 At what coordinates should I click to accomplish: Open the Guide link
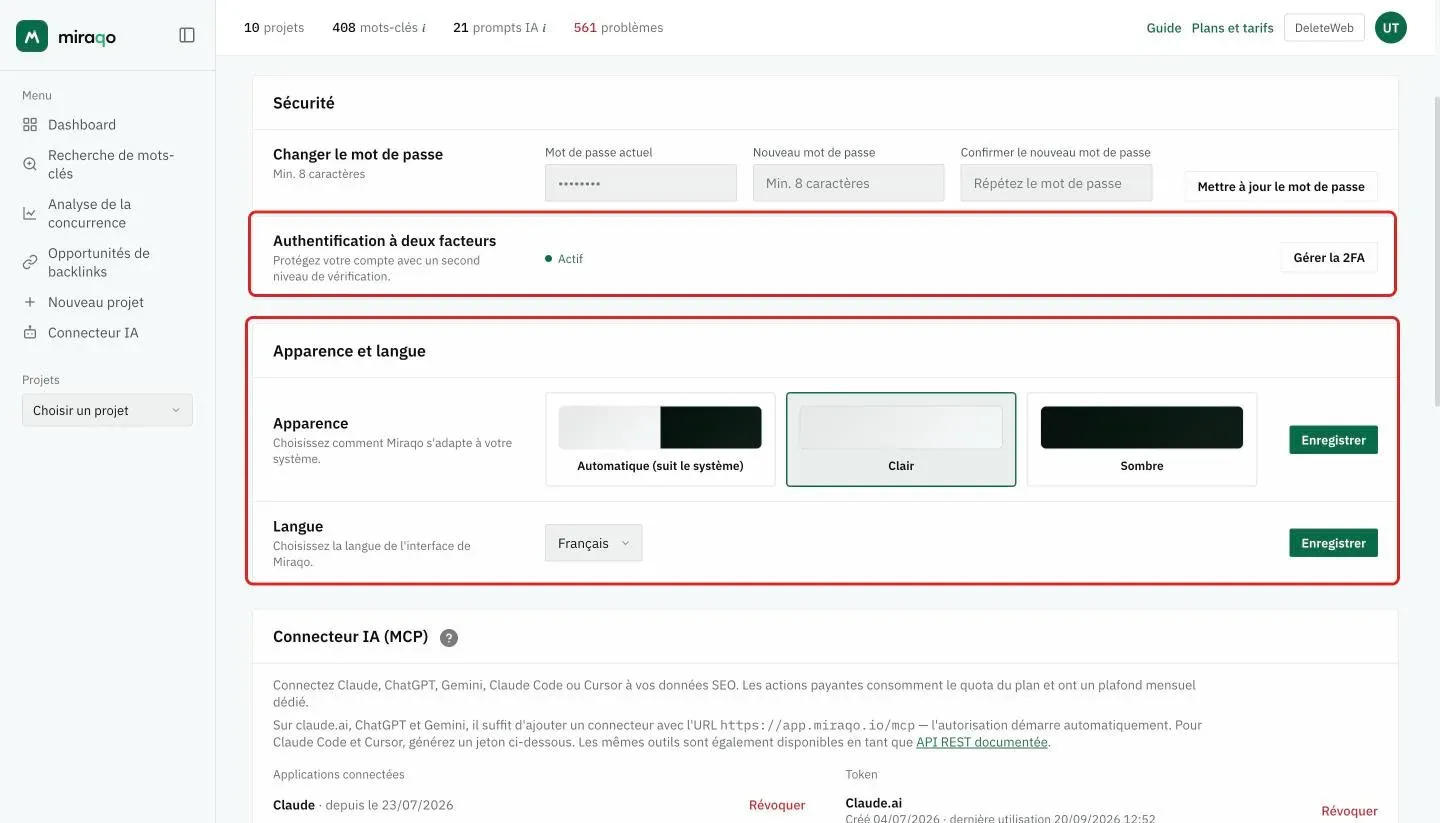coord(1164,28)
